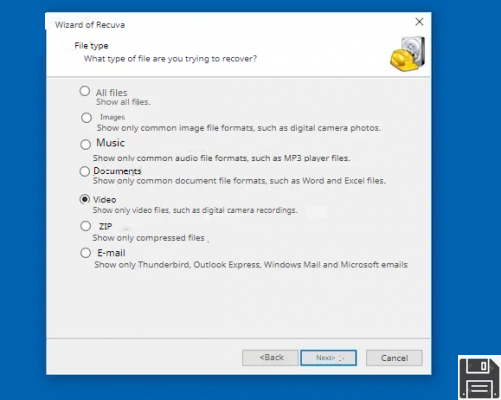This screenshot has height=400, width=501.
Task: Pick the ZIP compressed files option
Action: (86, 226)
